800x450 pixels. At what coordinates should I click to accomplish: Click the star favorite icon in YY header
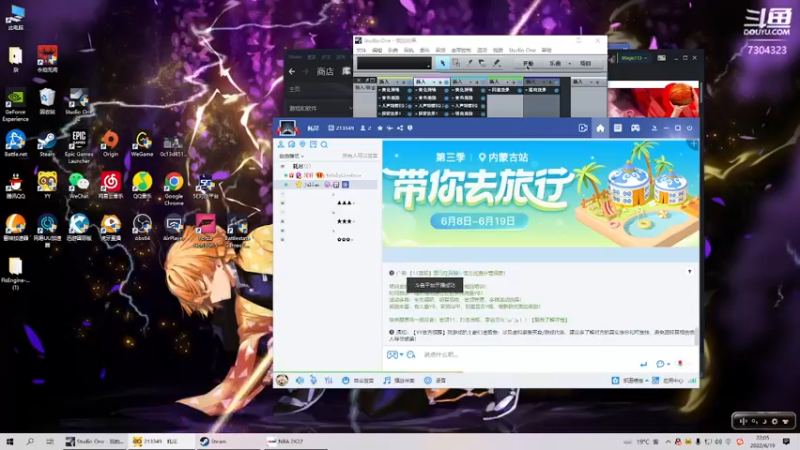pos(380,128)
